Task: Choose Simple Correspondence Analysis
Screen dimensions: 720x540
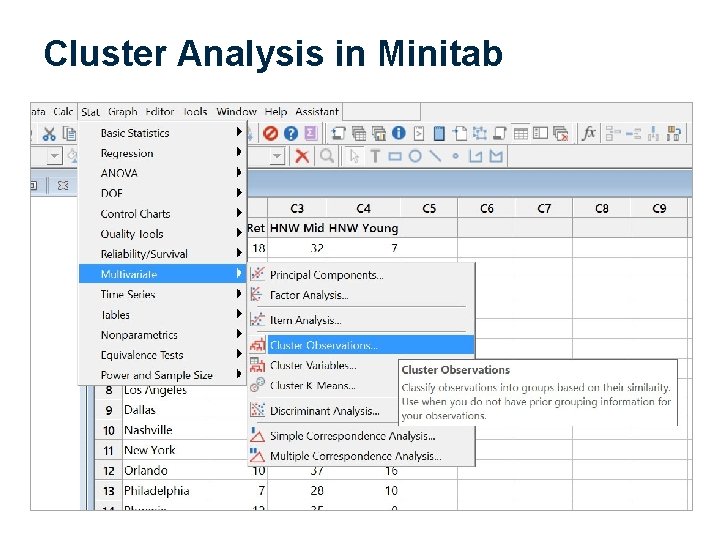Action: click(x=361, y=435)
